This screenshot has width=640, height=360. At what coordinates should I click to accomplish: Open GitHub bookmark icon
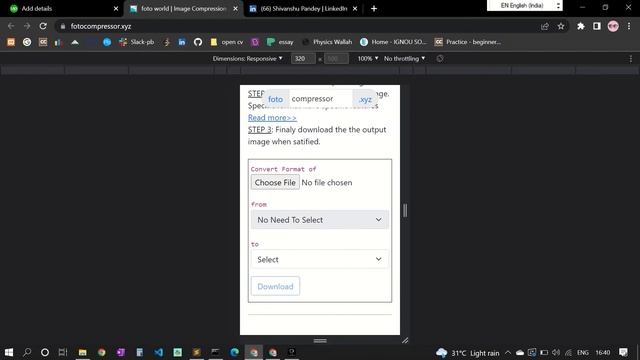198,42
